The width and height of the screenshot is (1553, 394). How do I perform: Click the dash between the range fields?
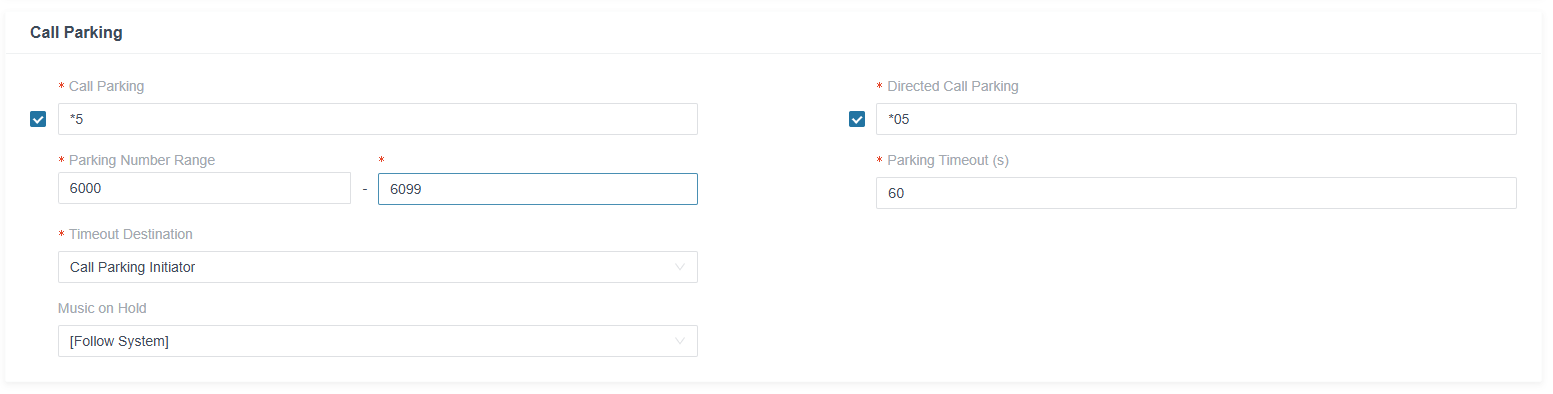coord(365,189)
